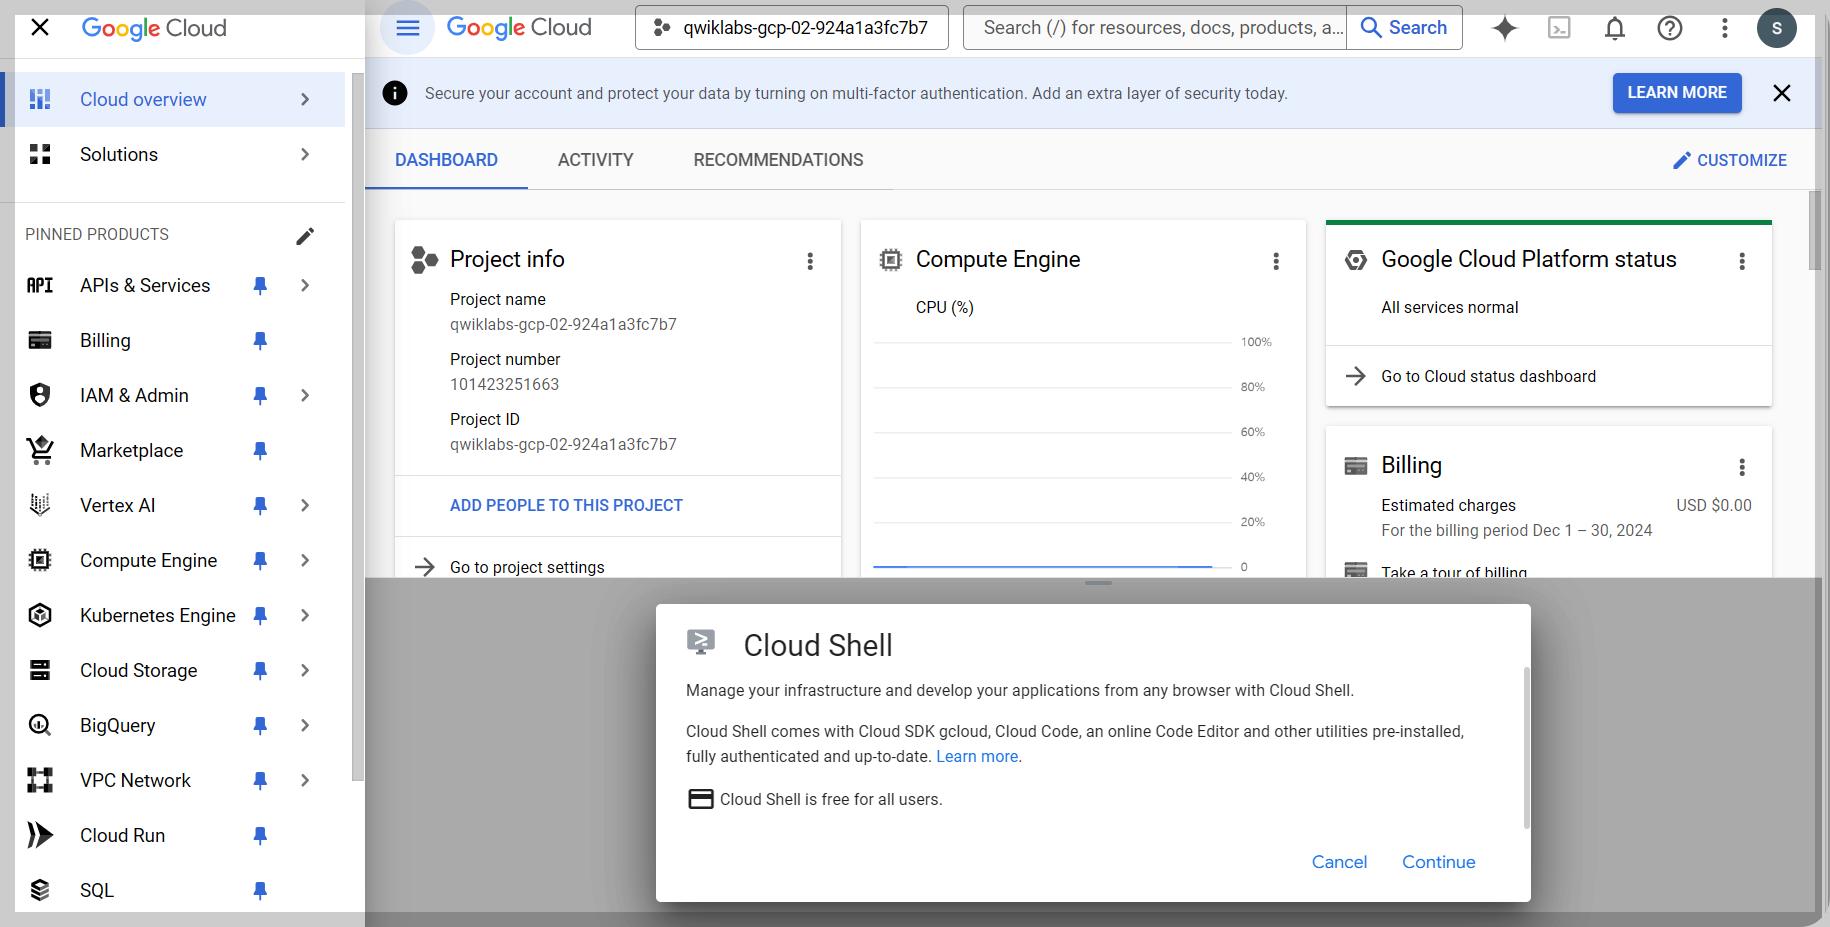Image resolution: width=1830 pixels, height=927 pixels.
Task: Open the project selector qwiklabs-gcp-02-924a1a3fc7b7
Action: point(791,28)
